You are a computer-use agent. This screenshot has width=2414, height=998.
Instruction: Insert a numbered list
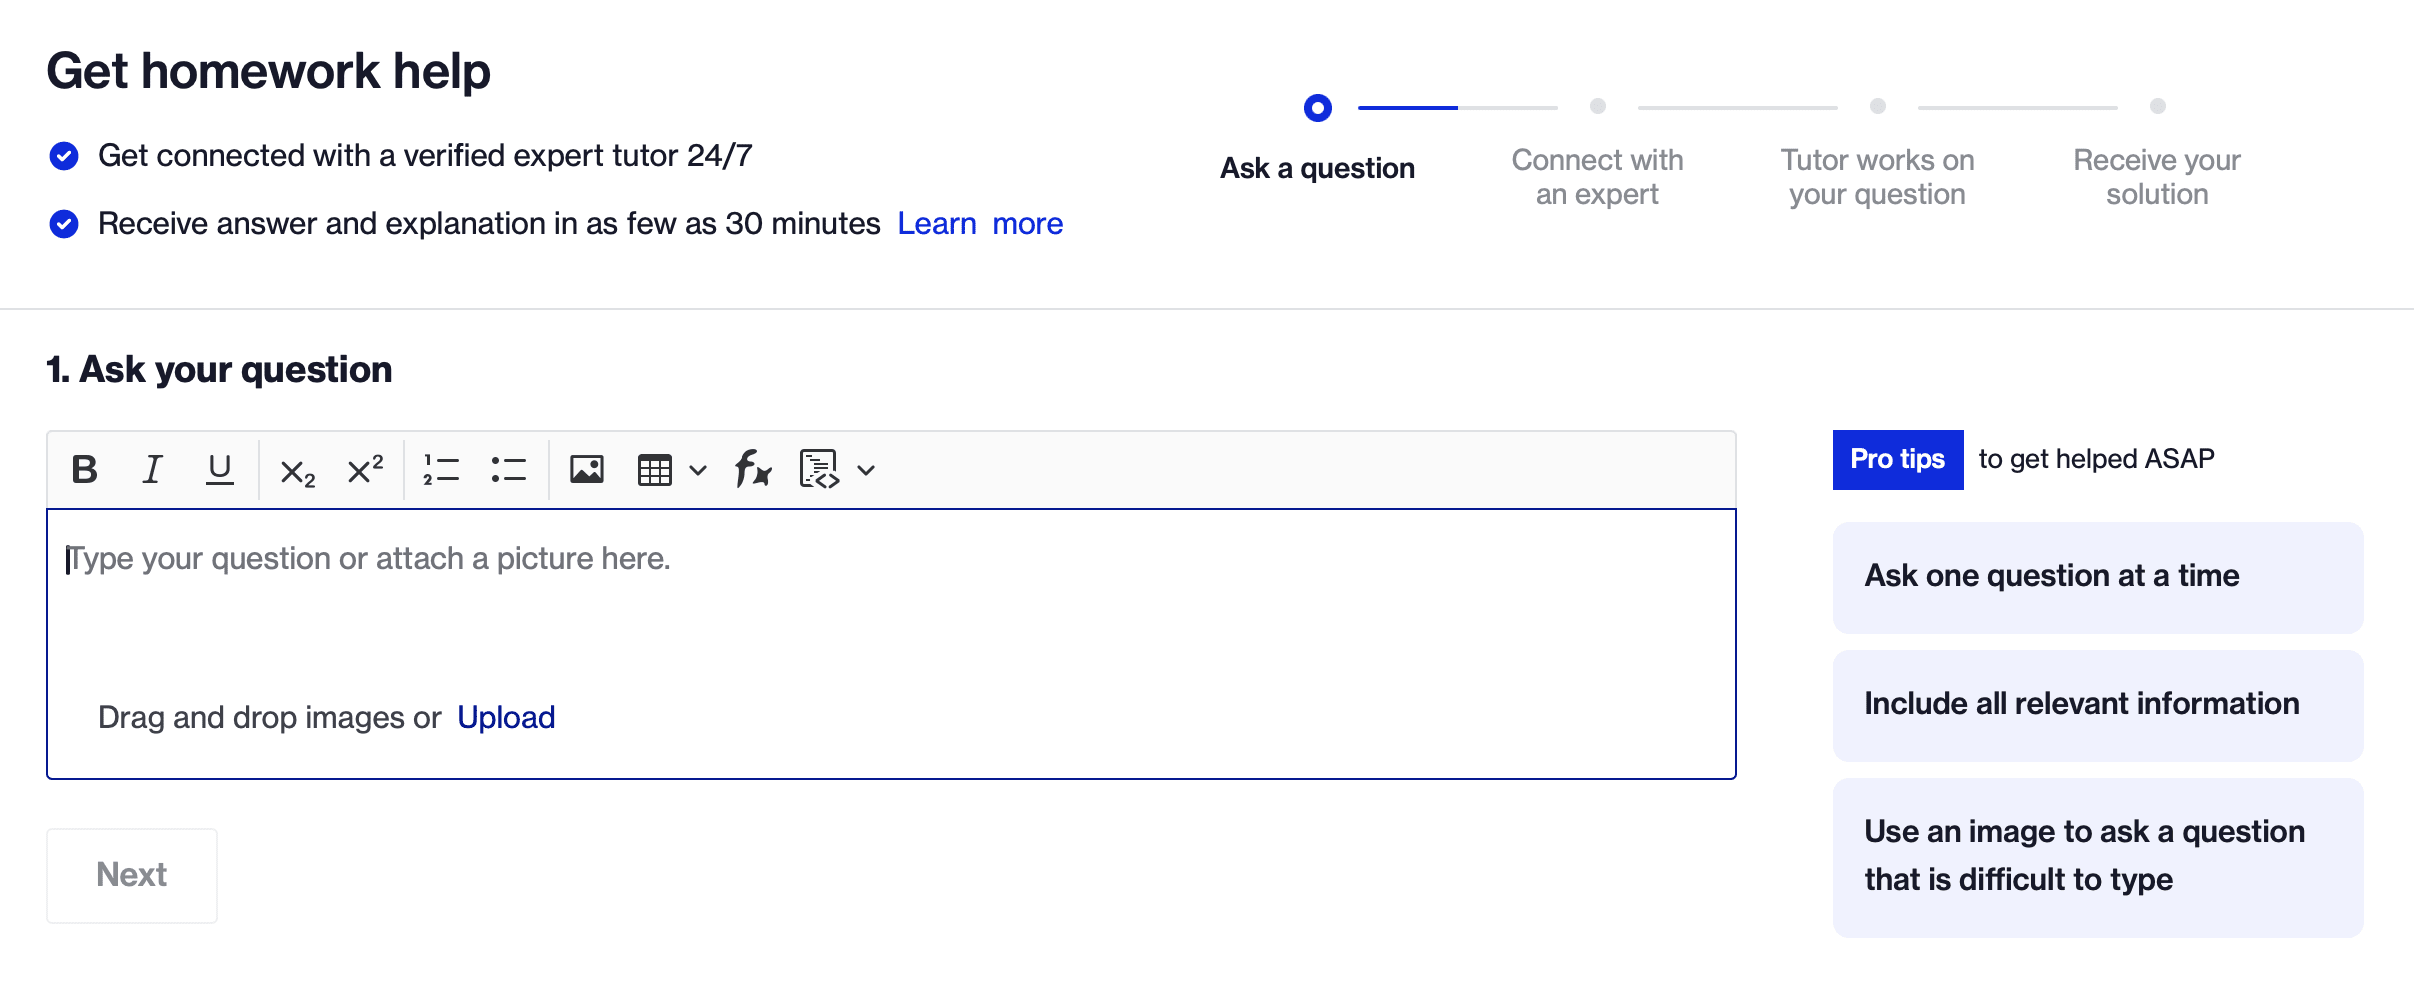pyautogui.click(x=441, y=469)
